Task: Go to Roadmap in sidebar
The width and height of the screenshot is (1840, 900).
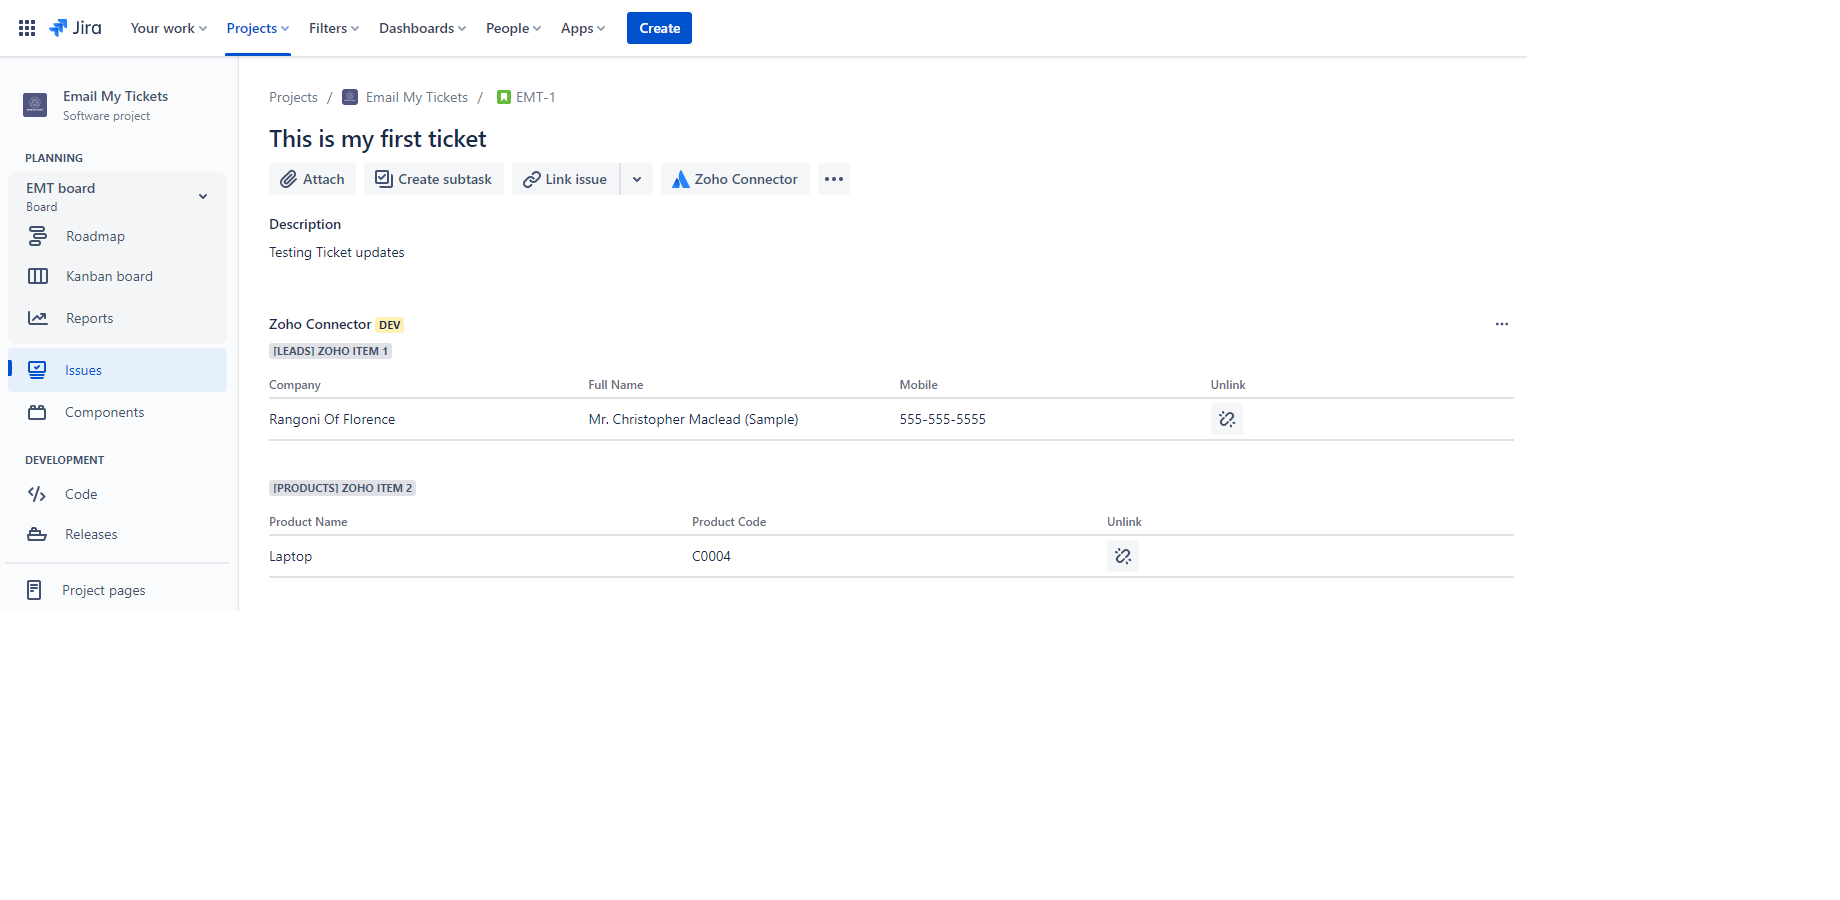Action: tap(95, 236)
